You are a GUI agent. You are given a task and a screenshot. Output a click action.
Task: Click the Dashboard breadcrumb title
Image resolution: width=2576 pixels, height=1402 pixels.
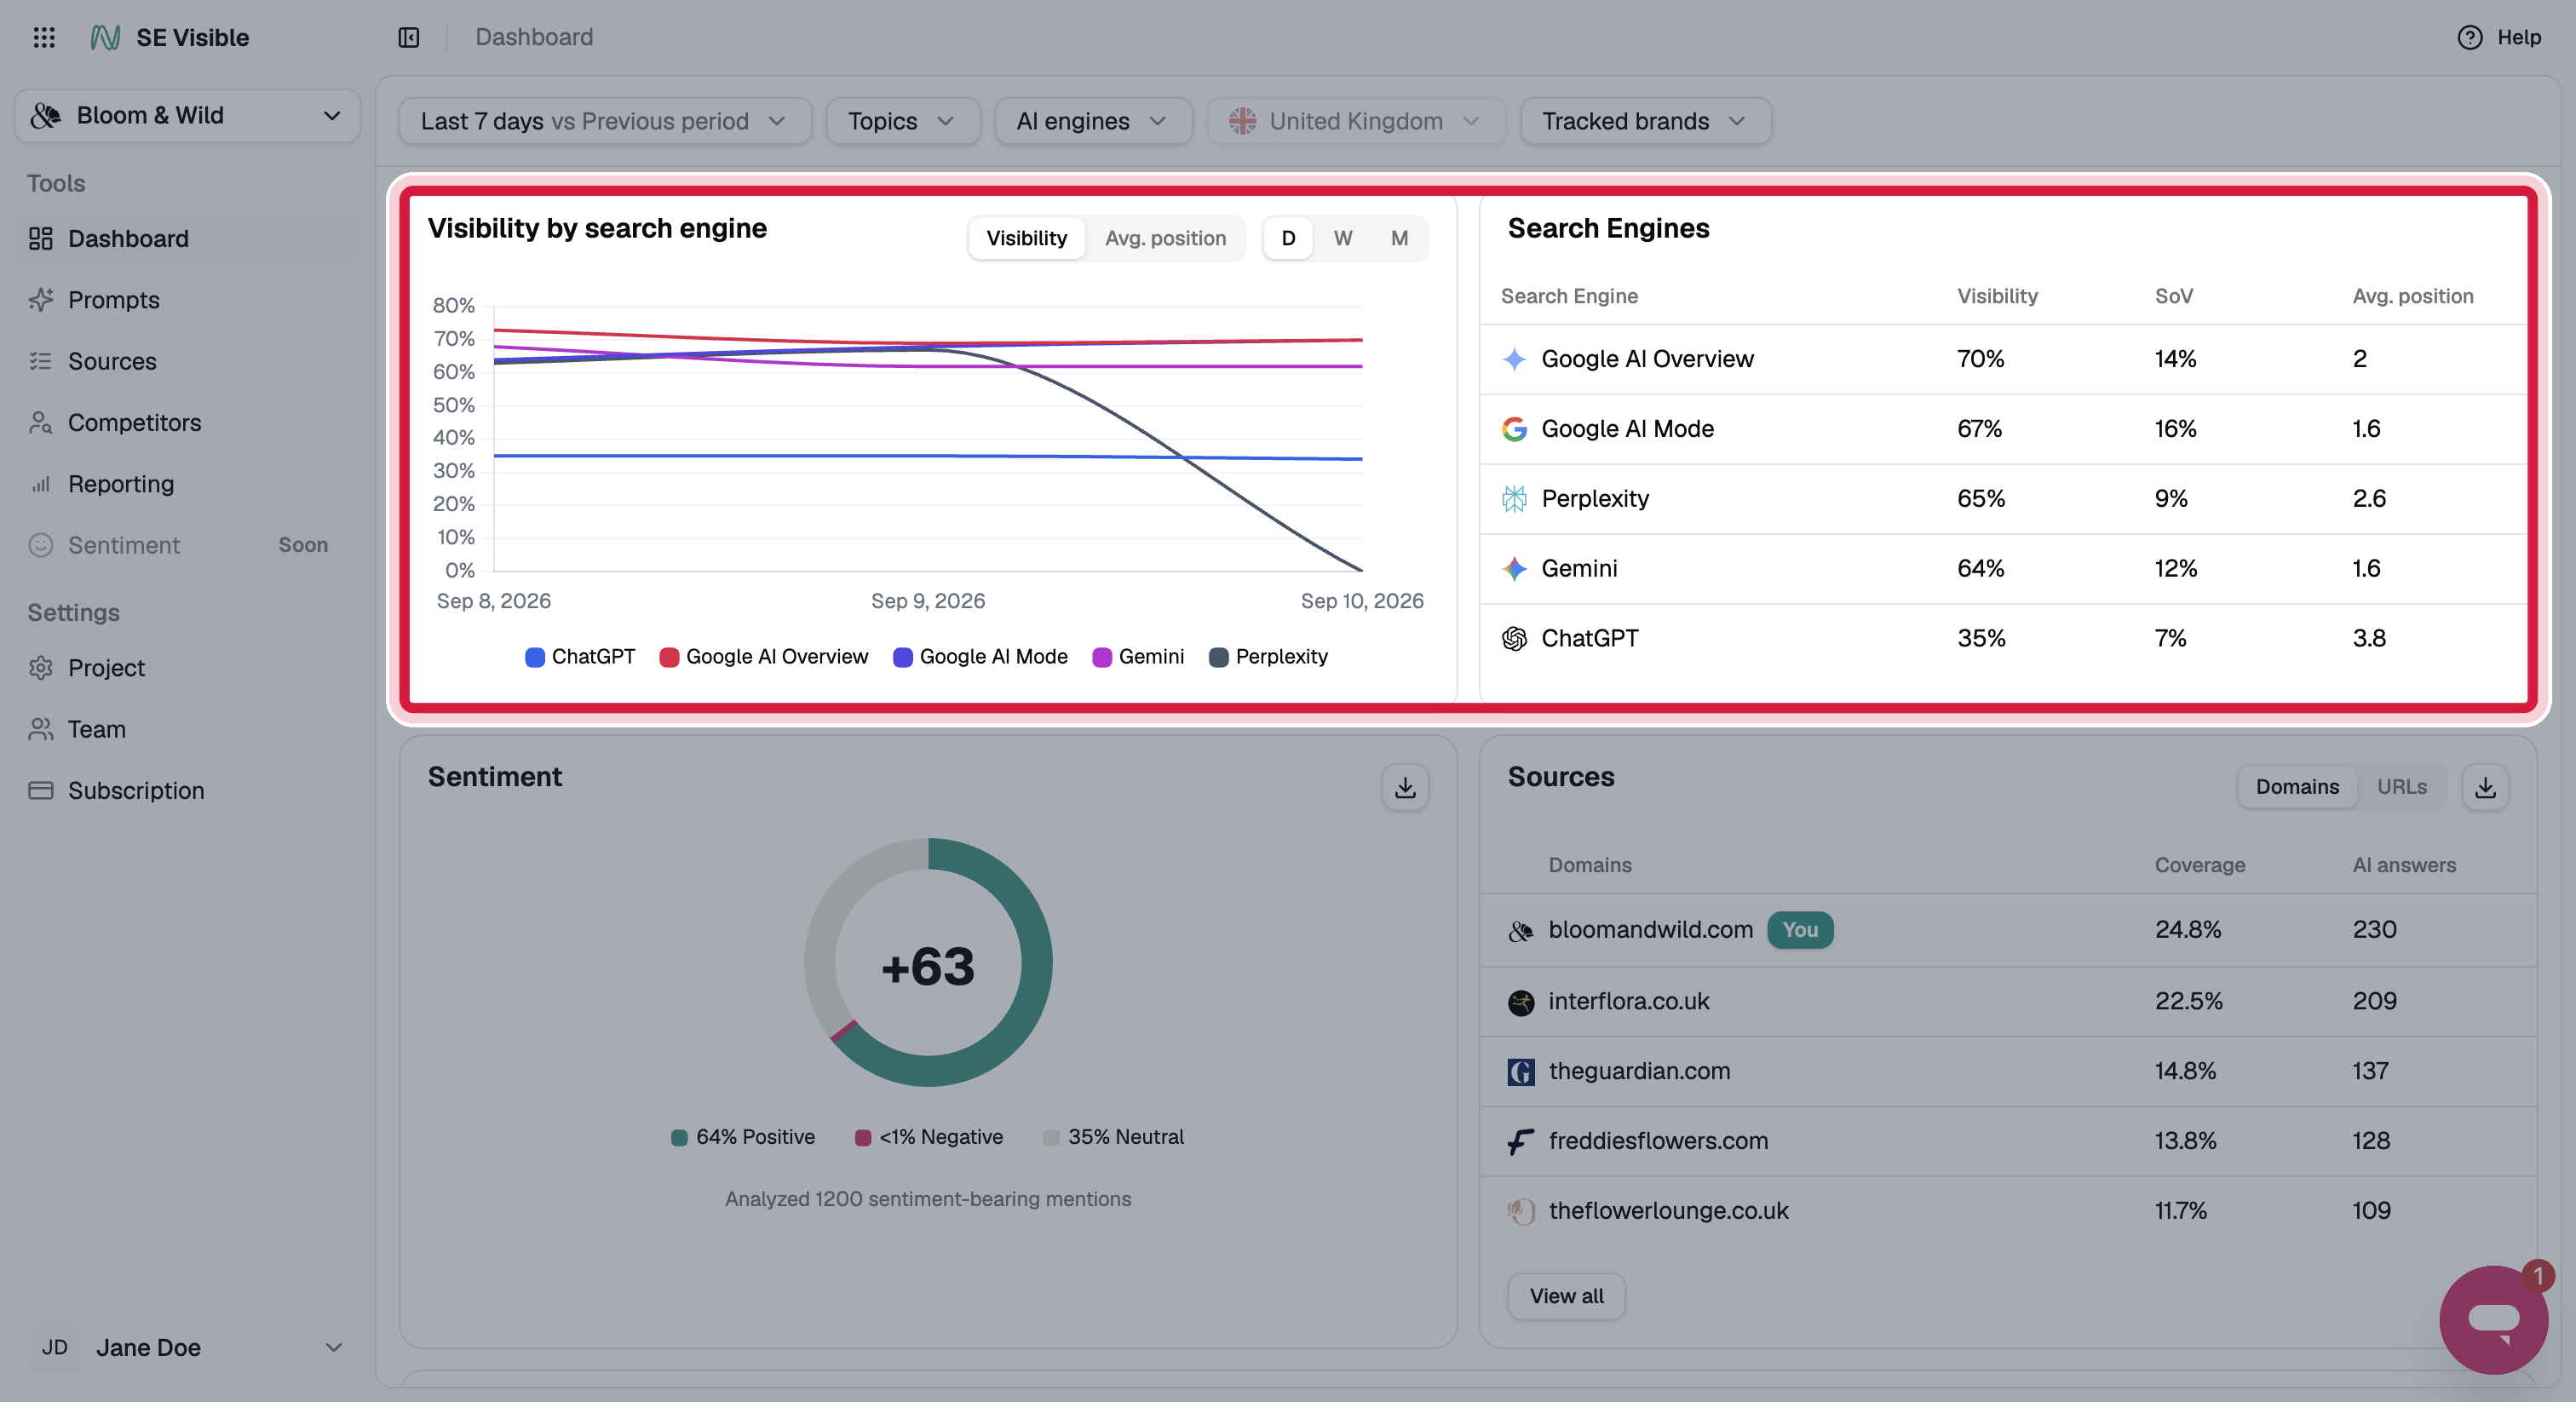pos(534,37)
